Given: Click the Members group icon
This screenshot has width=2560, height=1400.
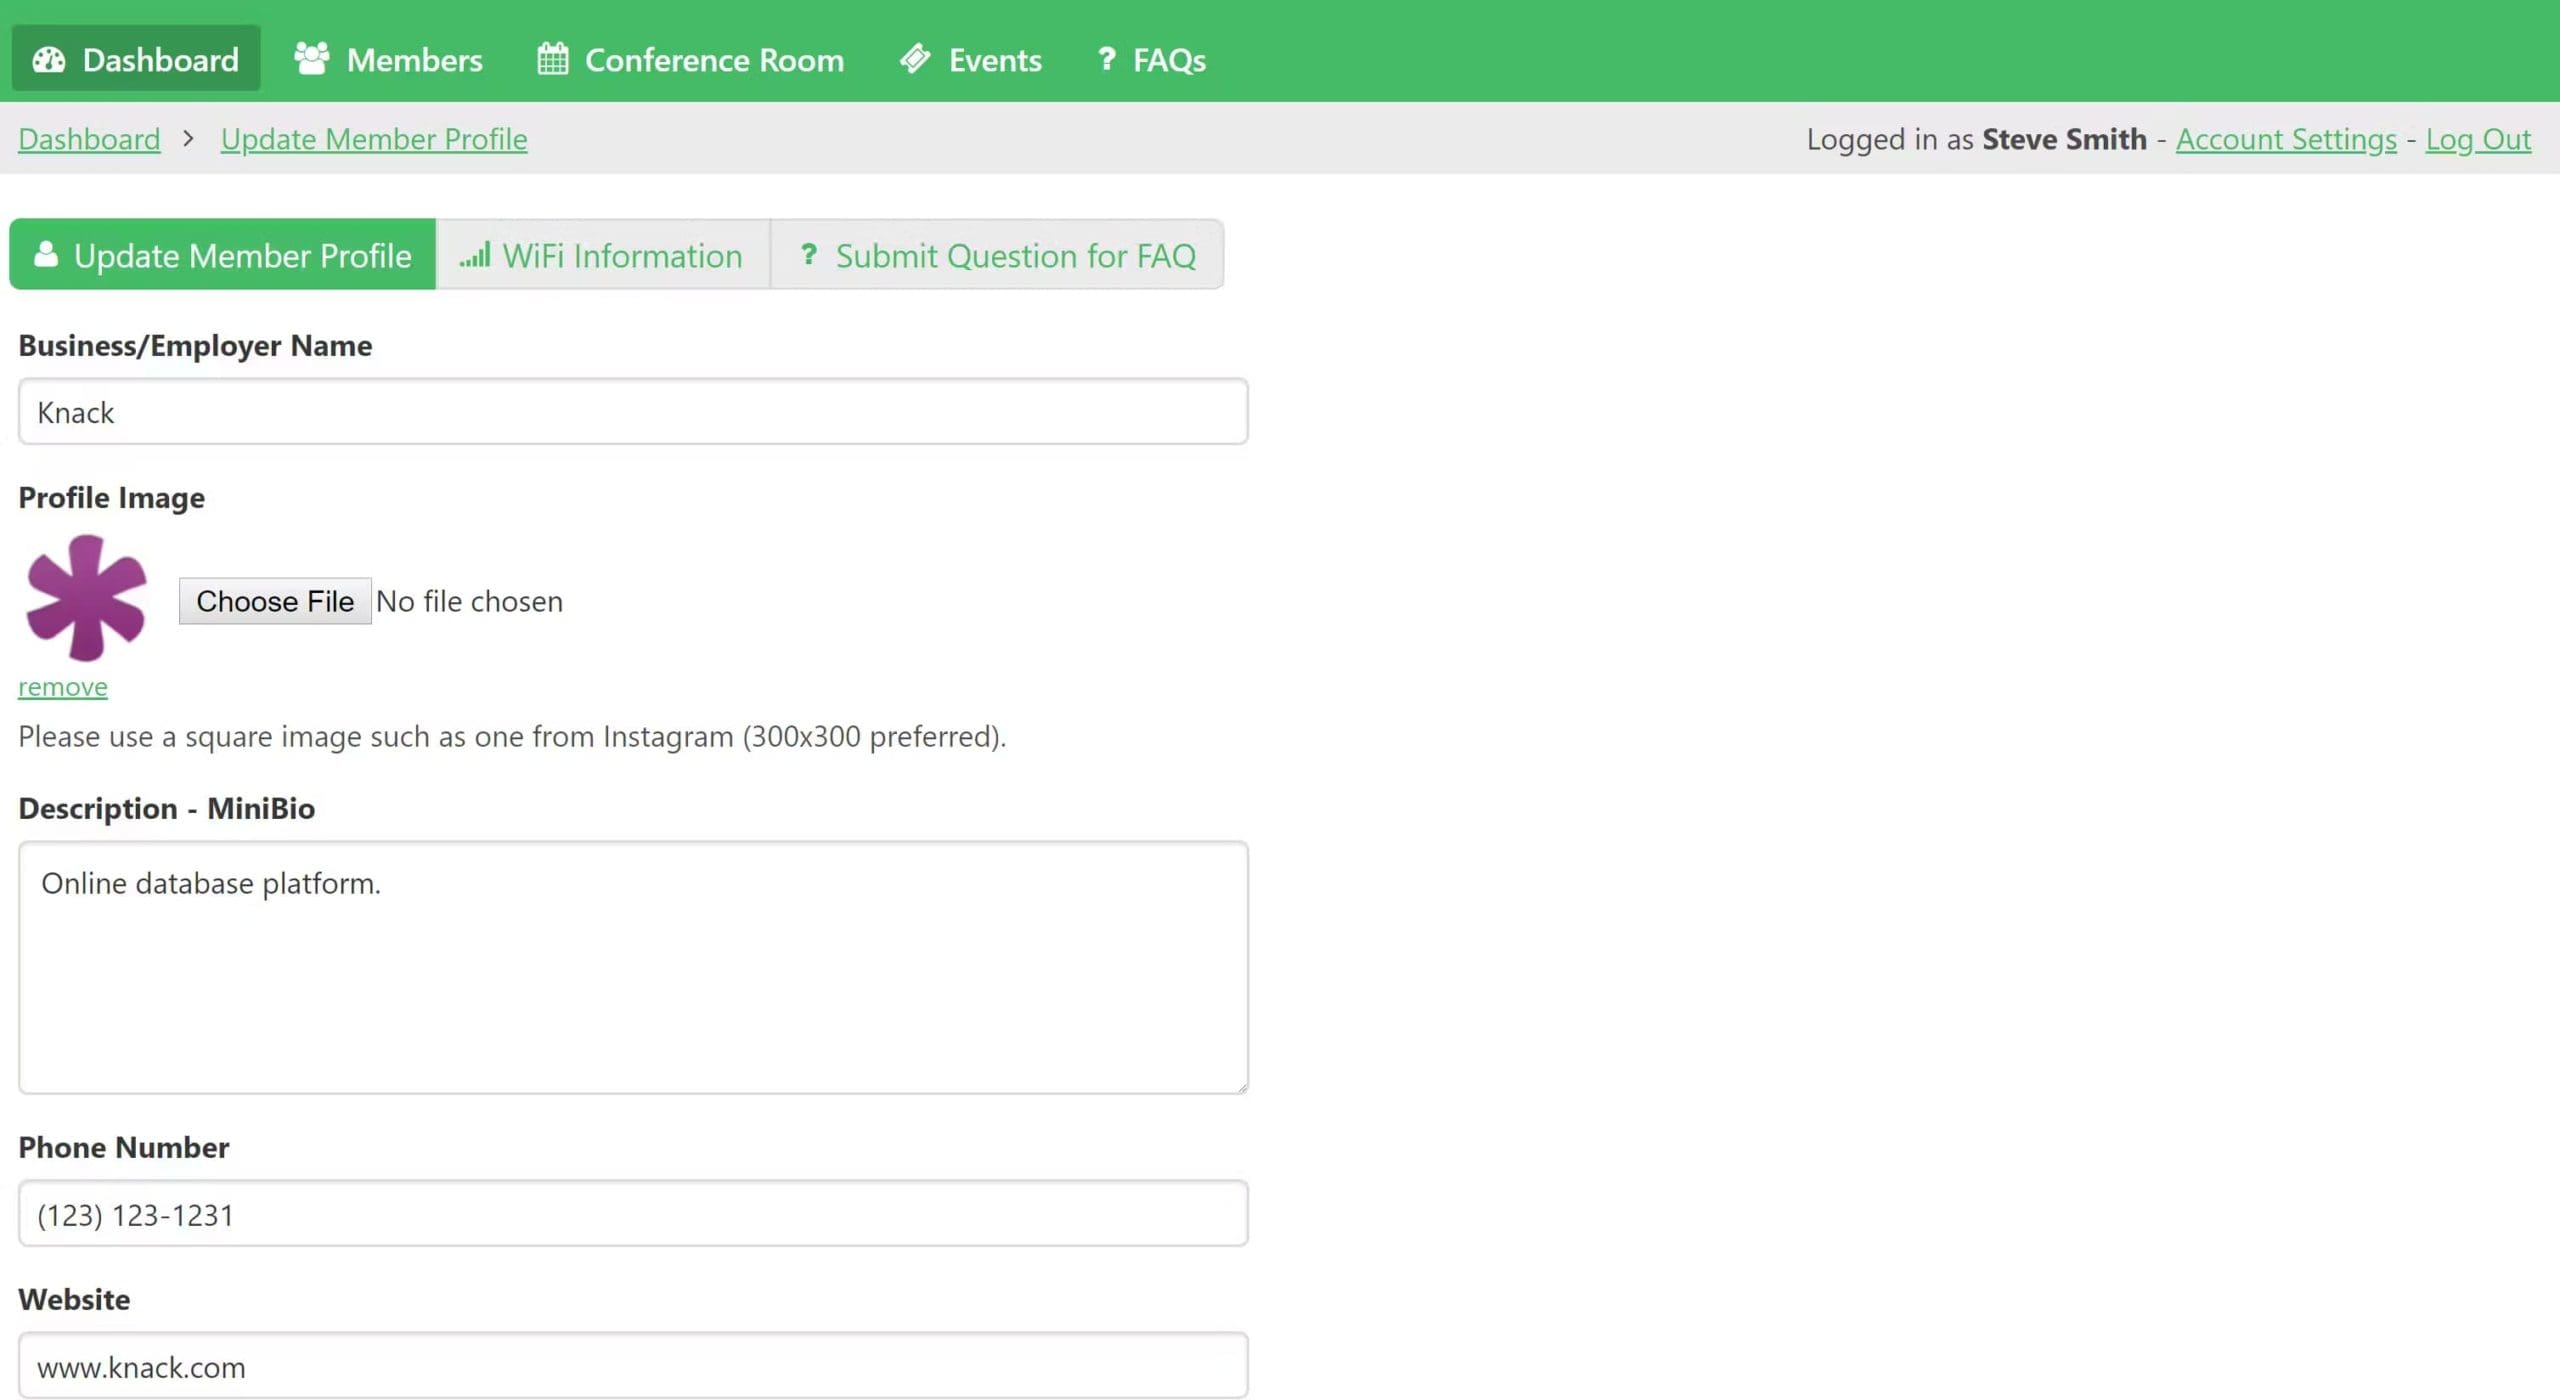Looking at the screenshot, I should click(x=311, y=59).
